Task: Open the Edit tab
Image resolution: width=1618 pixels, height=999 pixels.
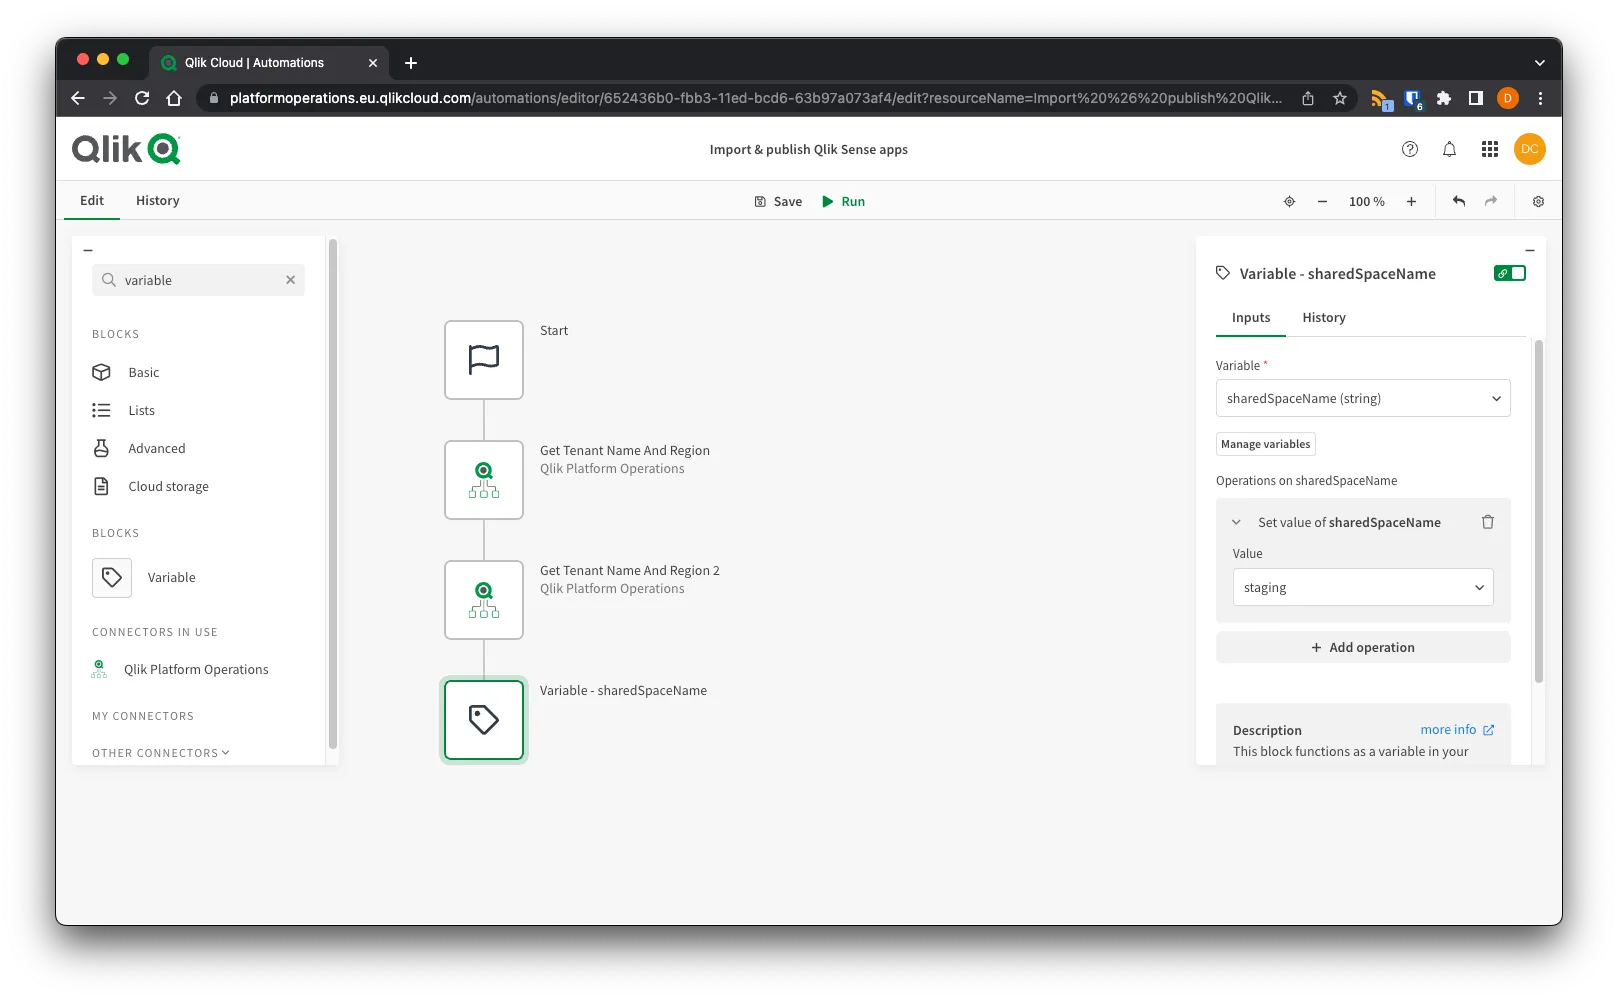Action: tap(91, 200)
